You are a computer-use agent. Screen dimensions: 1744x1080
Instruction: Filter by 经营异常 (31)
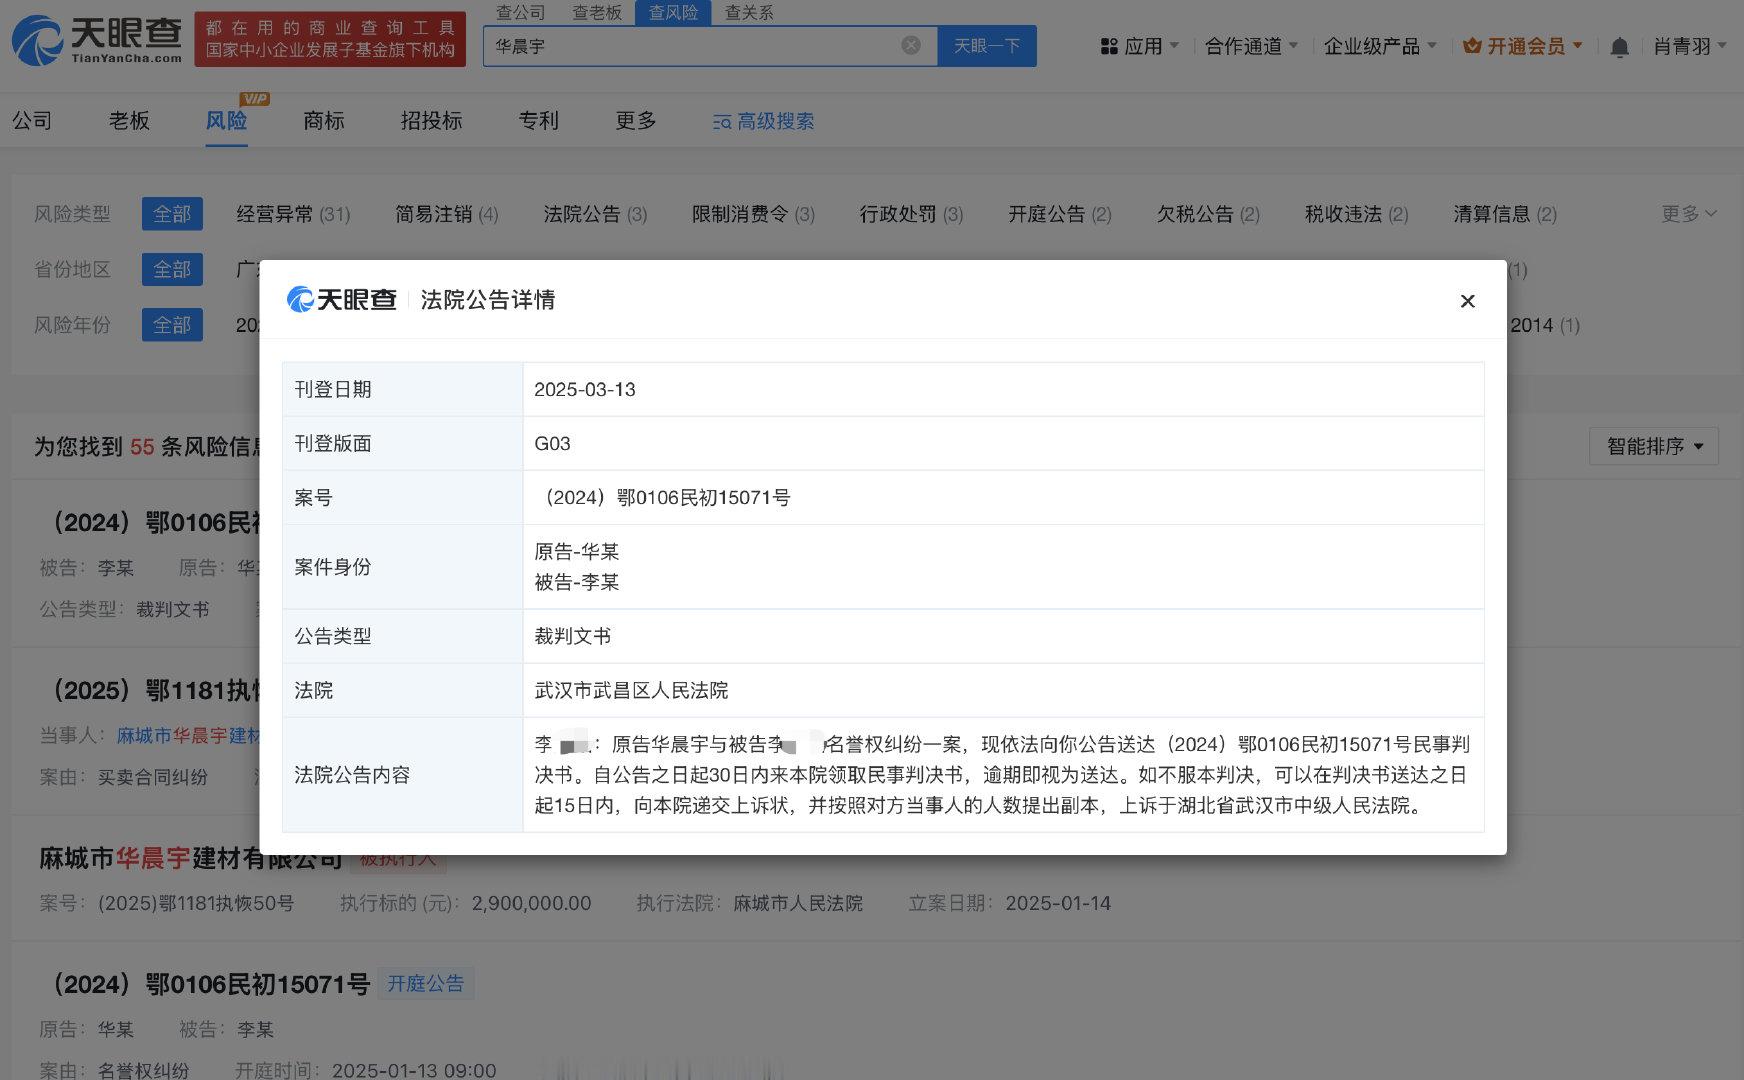[293, 214]
